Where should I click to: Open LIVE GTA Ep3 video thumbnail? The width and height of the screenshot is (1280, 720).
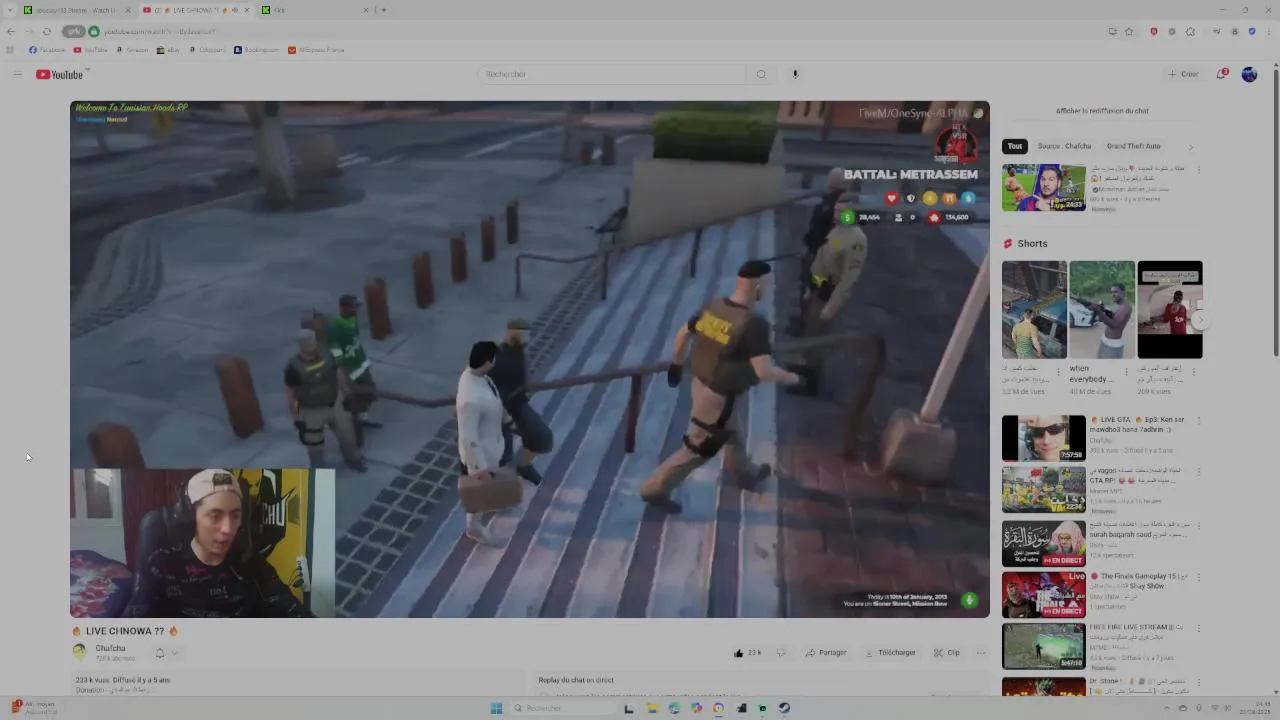pos(1043,438)
